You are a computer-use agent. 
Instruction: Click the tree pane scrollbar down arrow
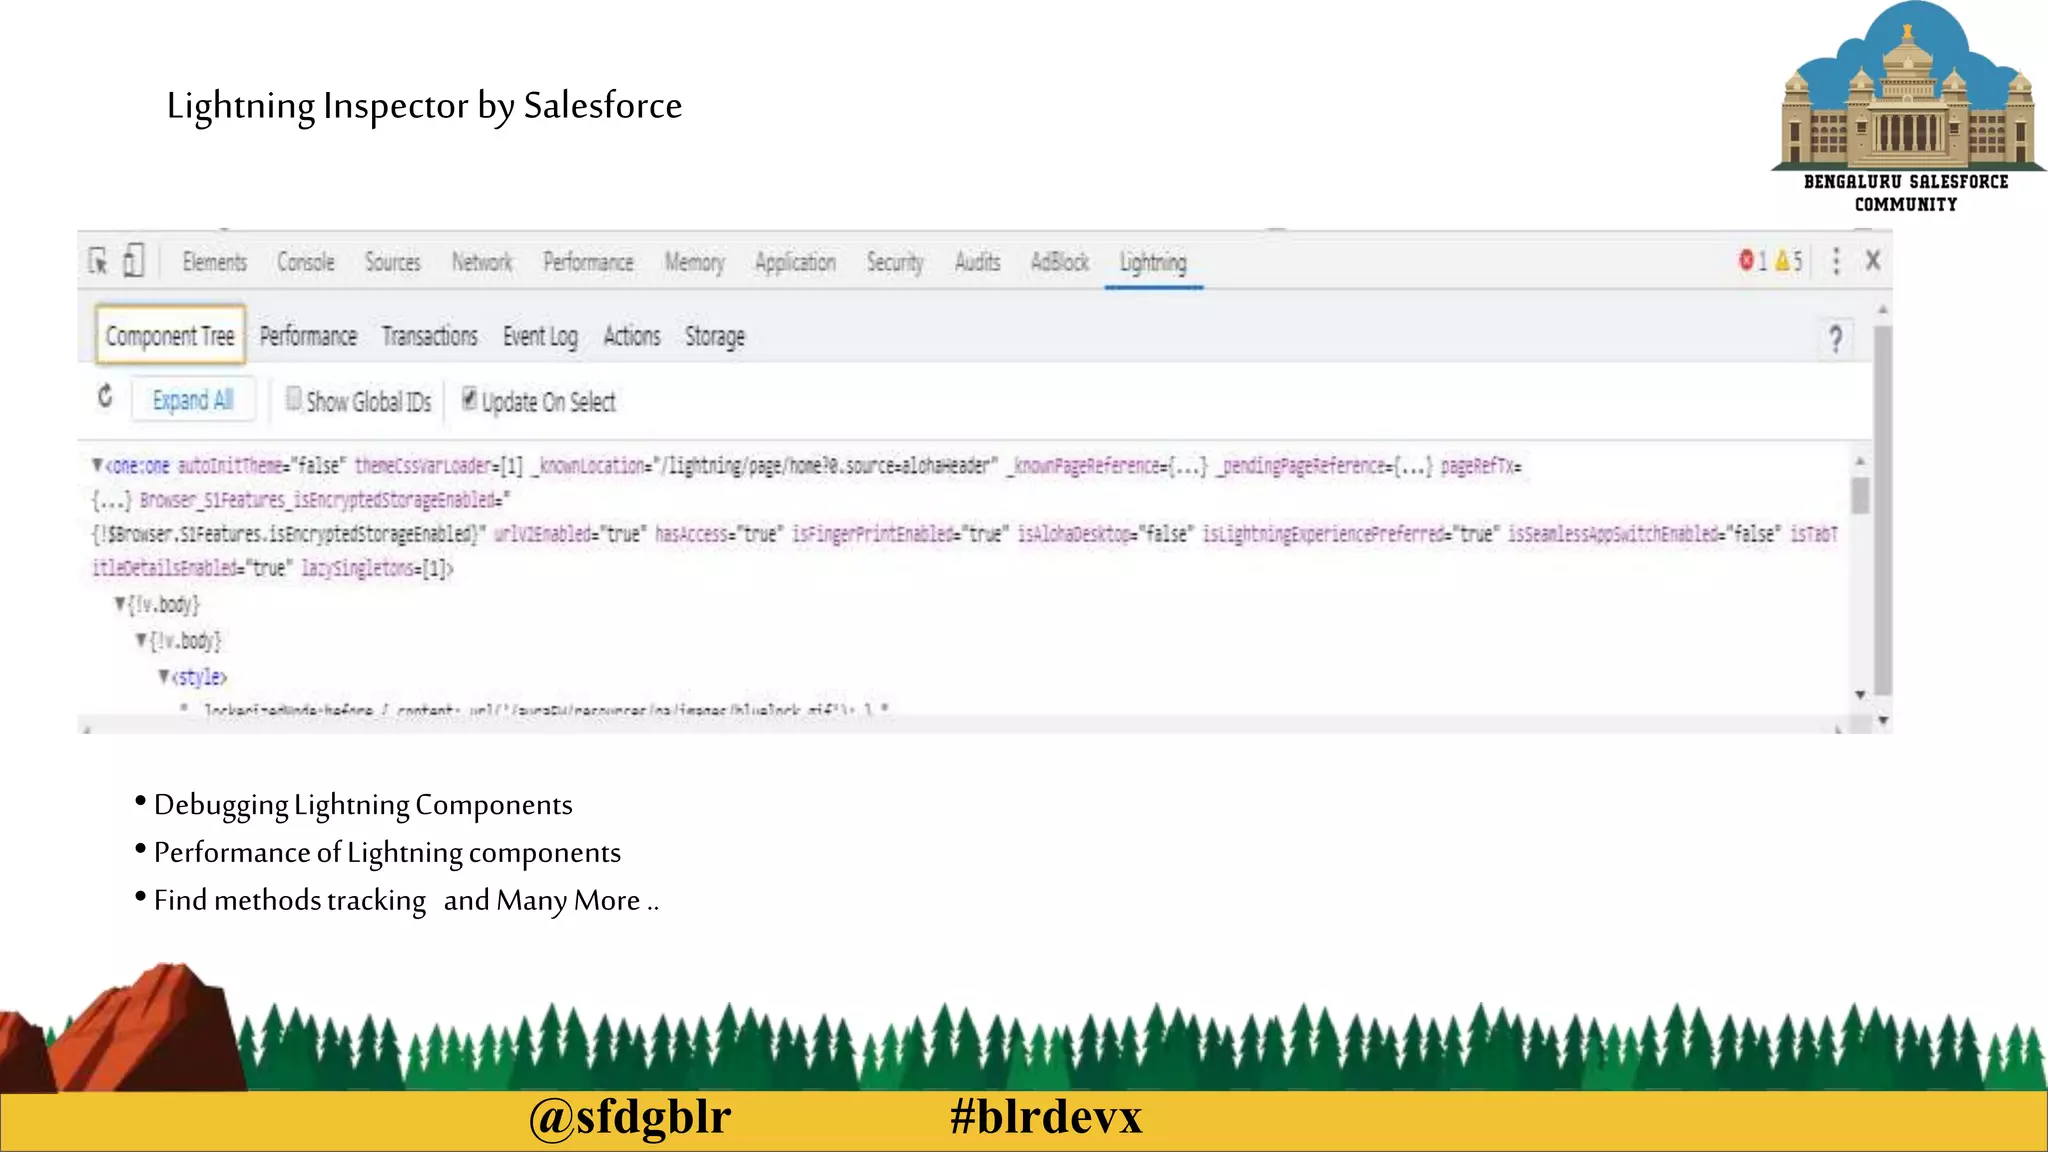1860,694
